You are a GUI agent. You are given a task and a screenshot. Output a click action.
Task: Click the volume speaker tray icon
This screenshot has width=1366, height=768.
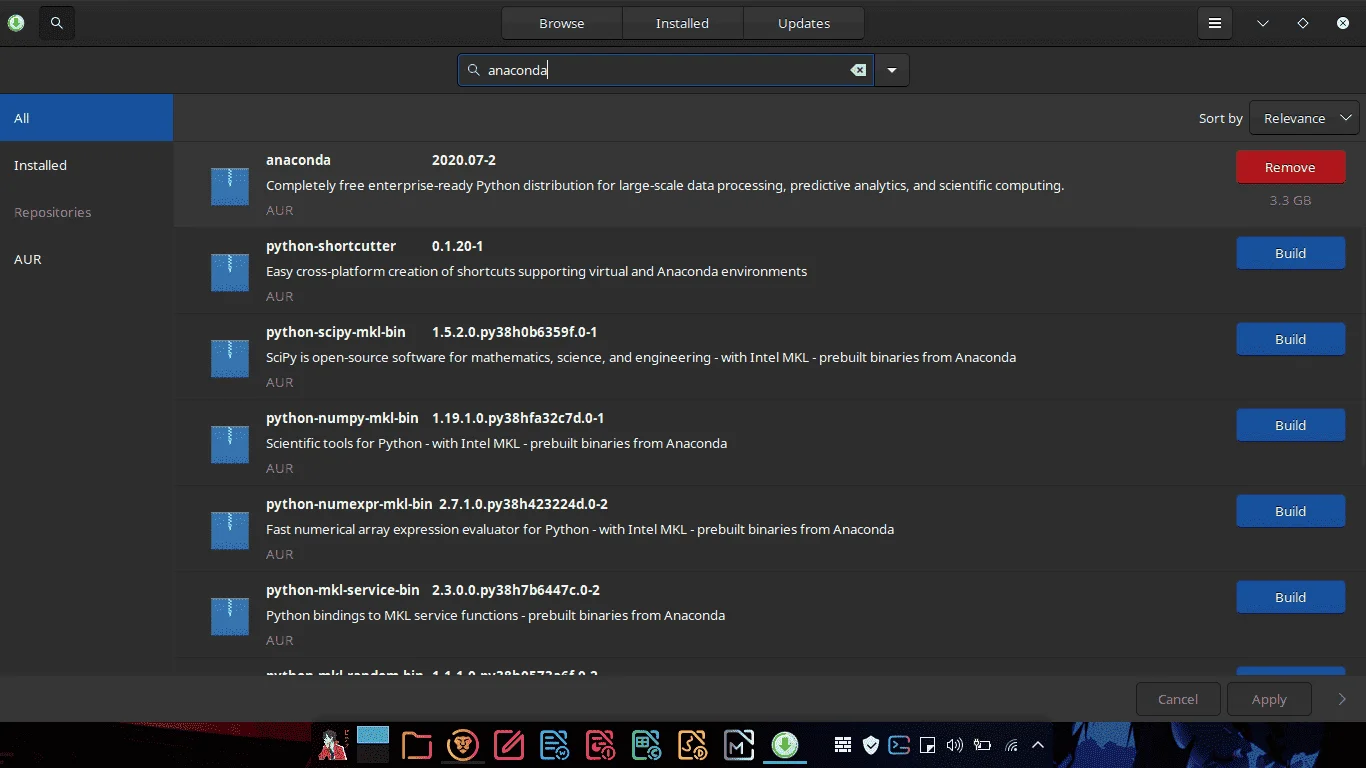click(x=955, y=745)
